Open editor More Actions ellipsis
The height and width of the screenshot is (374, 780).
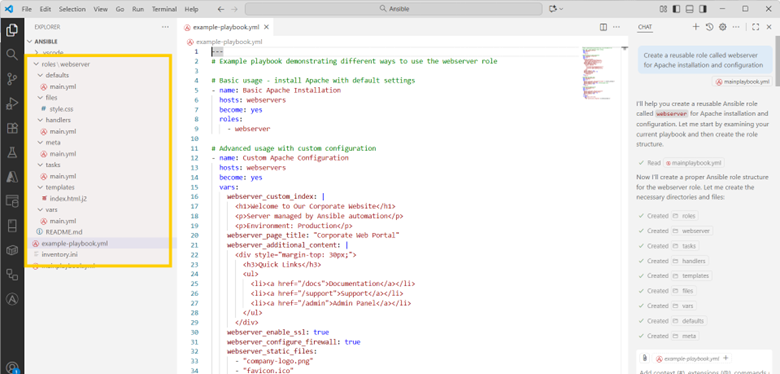coord(616,27)
